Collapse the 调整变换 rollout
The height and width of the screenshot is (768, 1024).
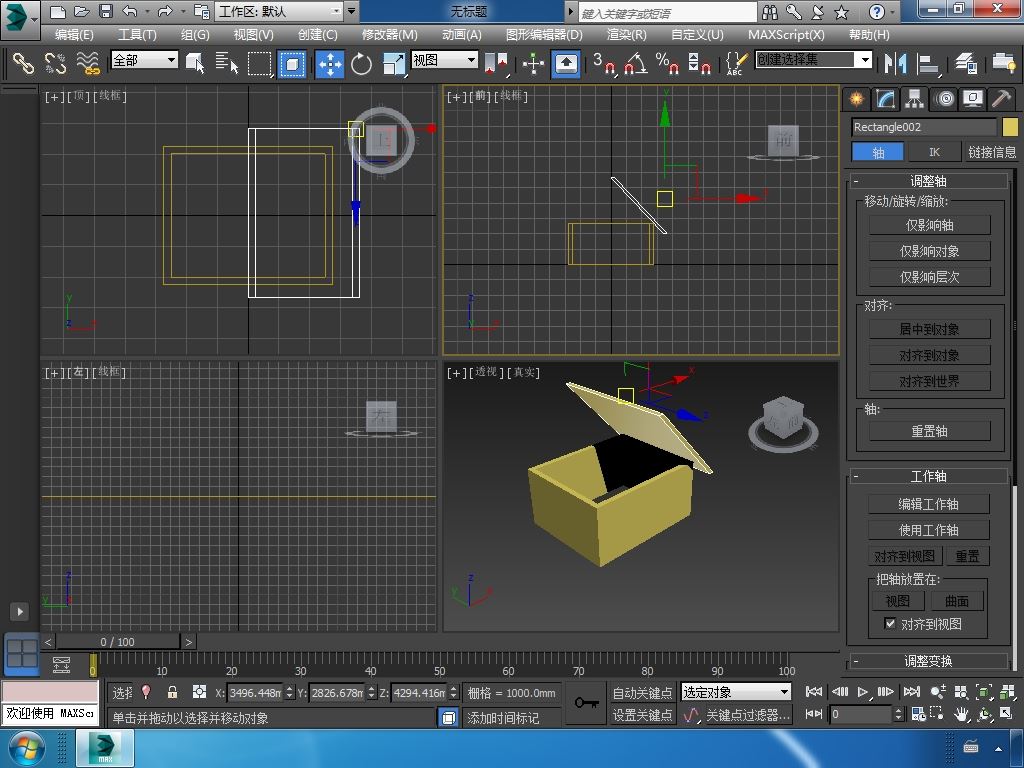[x=928, y=661]
